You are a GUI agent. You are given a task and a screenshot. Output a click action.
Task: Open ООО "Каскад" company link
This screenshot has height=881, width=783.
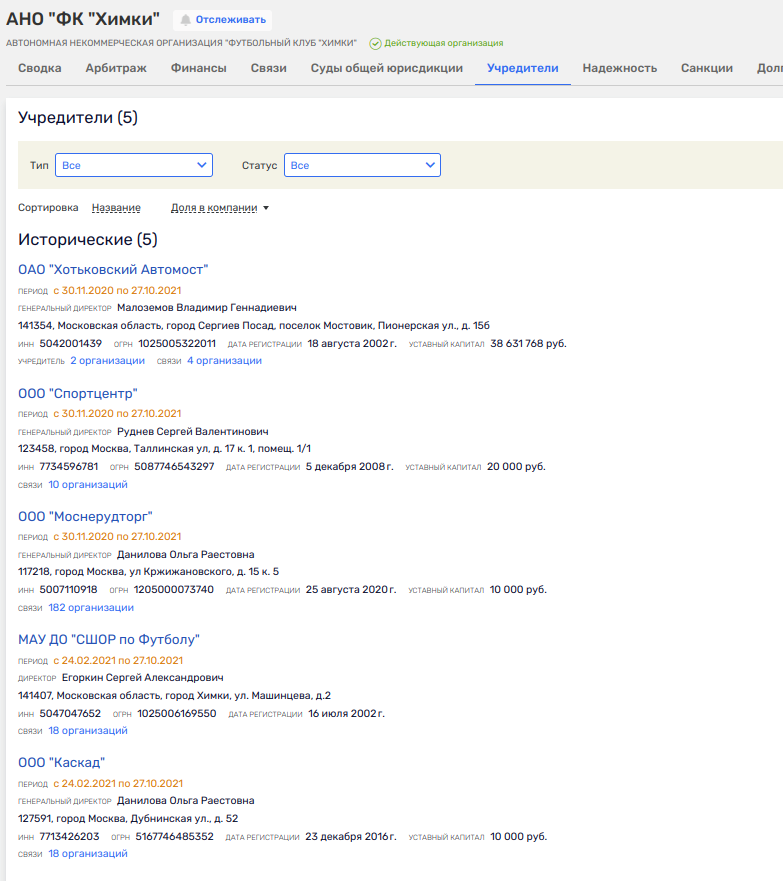62,762
